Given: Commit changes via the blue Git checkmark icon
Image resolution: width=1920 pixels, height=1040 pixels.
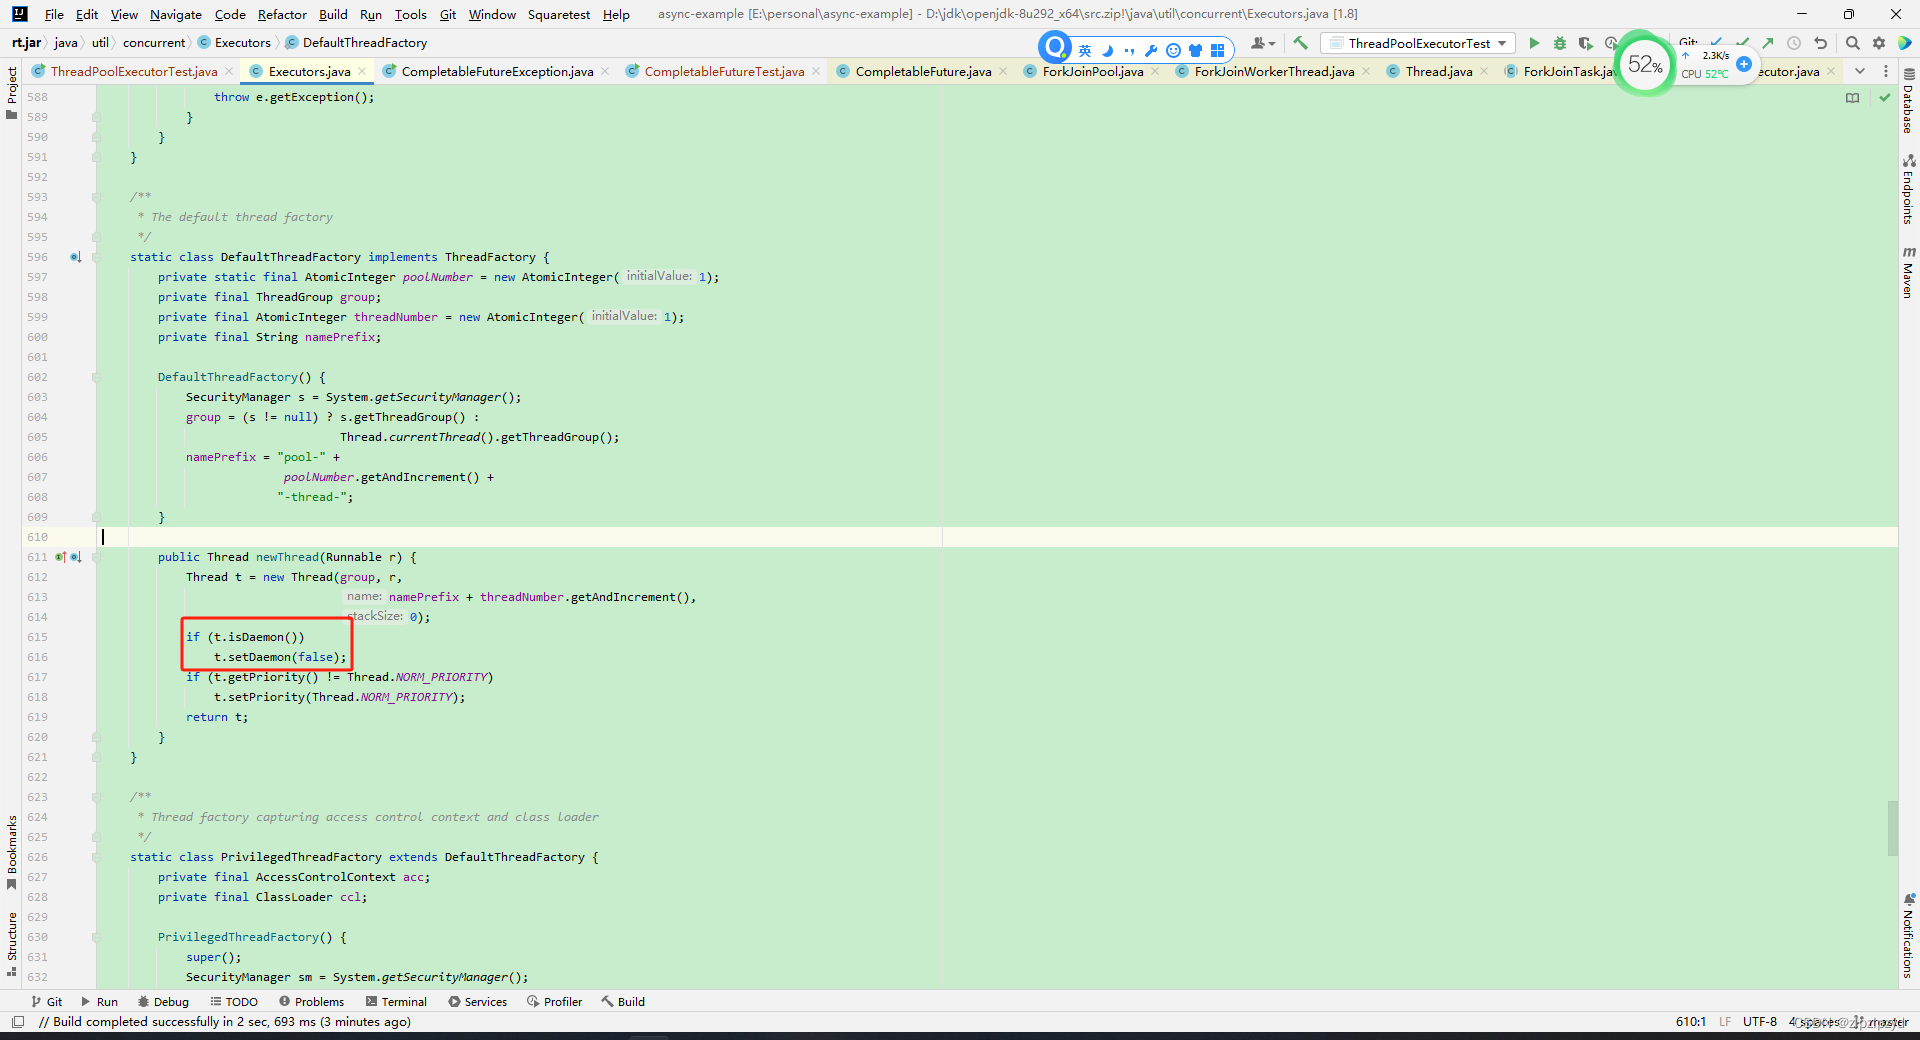Looking at the screenshot, I should pos(1718,43).
